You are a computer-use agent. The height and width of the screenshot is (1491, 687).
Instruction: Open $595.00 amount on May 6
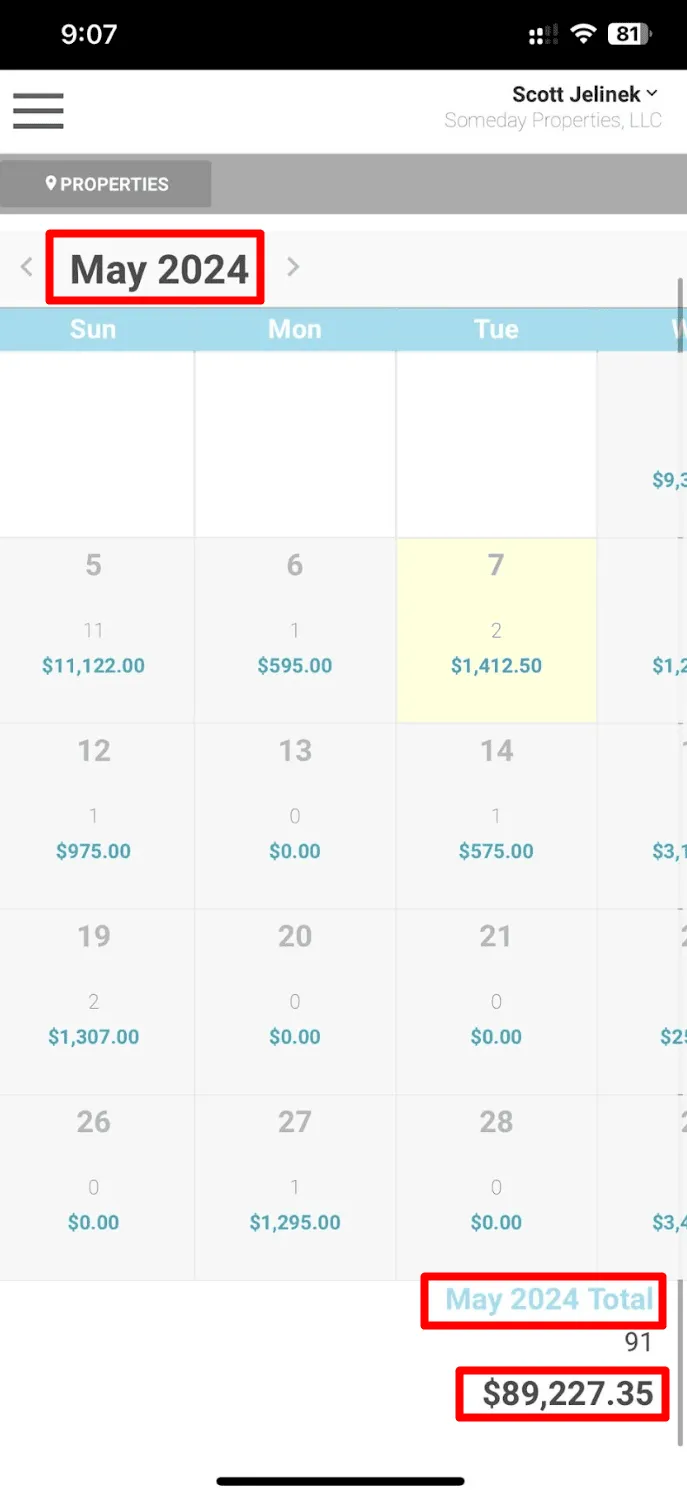pos(295,666)
